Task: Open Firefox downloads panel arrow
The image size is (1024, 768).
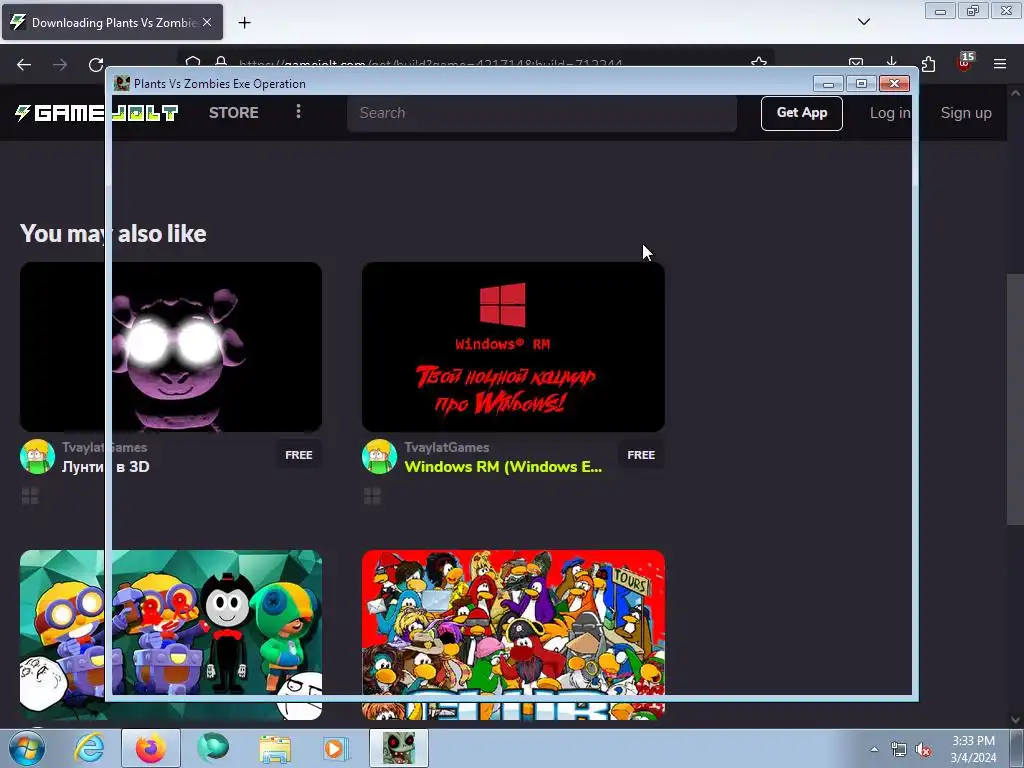Action: (x=891, y=63)
